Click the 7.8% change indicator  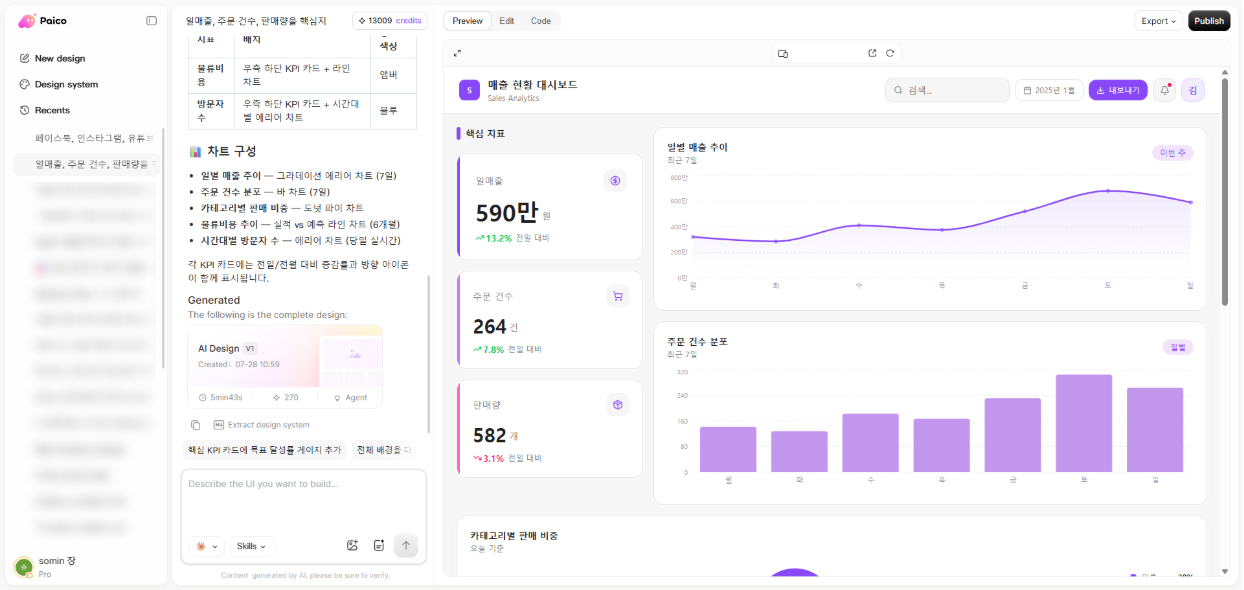coord(489,349)
